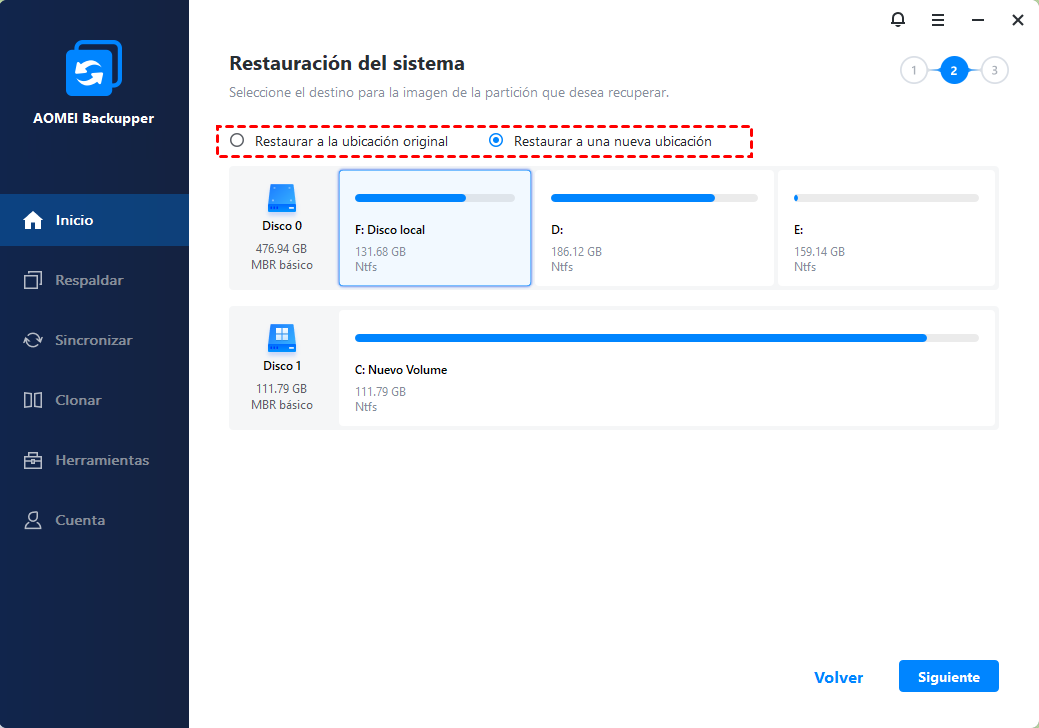The width and height of the screenshot is (1039, 728).
Task: Click the C: Nuevo Volume usage bar
Action: click(667, 338)
